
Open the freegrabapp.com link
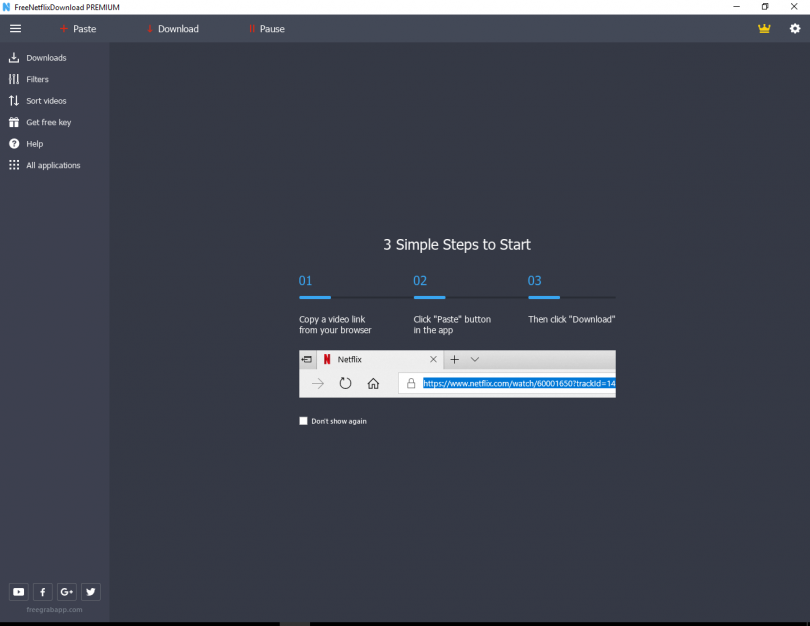(54, 609)
